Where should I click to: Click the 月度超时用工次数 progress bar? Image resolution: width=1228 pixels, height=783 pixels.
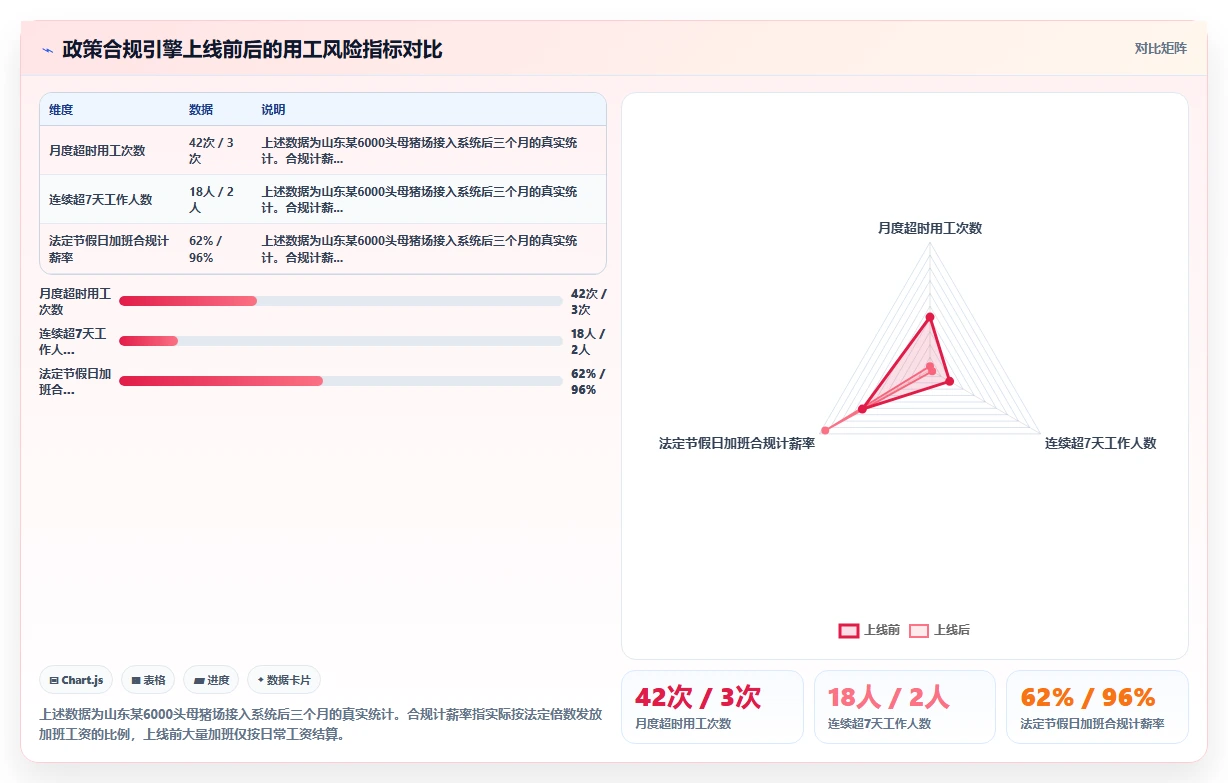click(341, 301)
